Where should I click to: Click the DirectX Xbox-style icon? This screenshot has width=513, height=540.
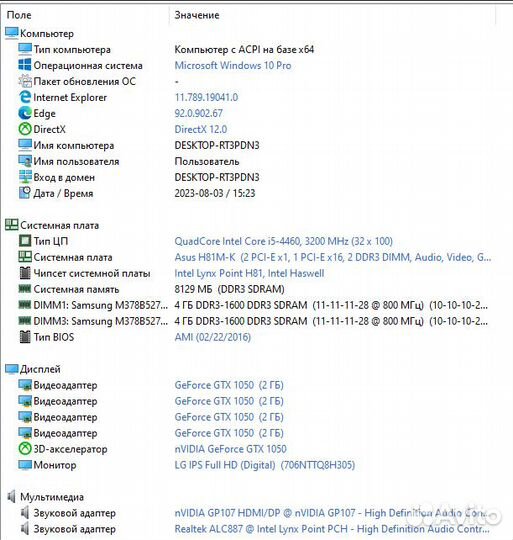[x=25, y=129]
